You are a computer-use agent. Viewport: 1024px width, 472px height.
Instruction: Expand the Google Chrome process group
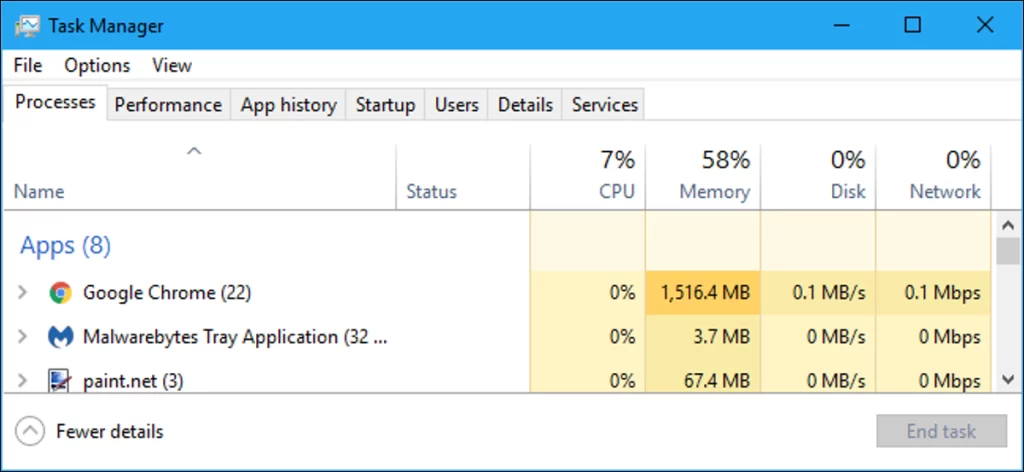(23, 293)
